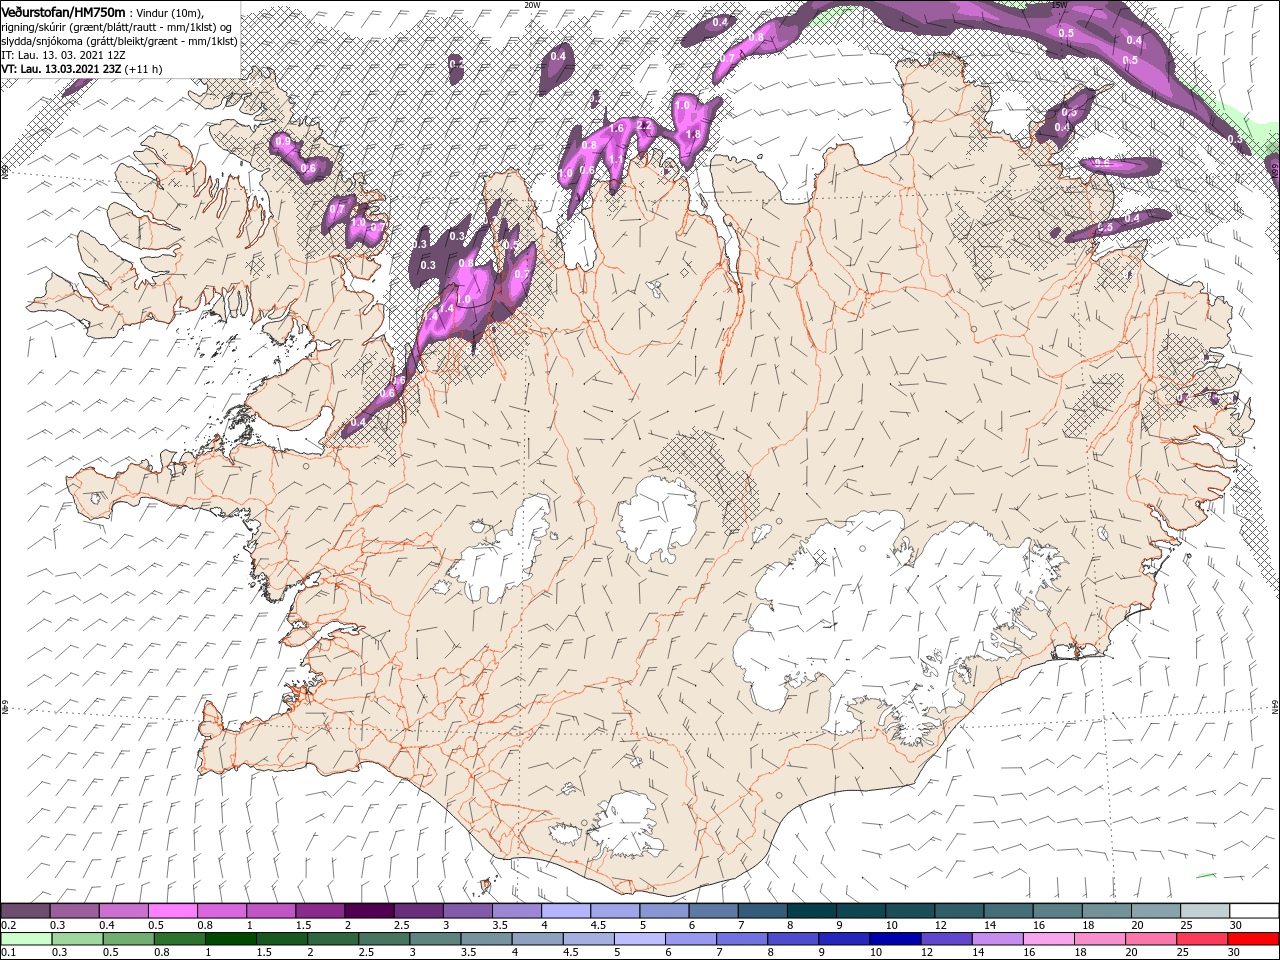Select the dark teal 9 snow legend swatch
This screenshot has width=1280, height=960.
(861, 911)
